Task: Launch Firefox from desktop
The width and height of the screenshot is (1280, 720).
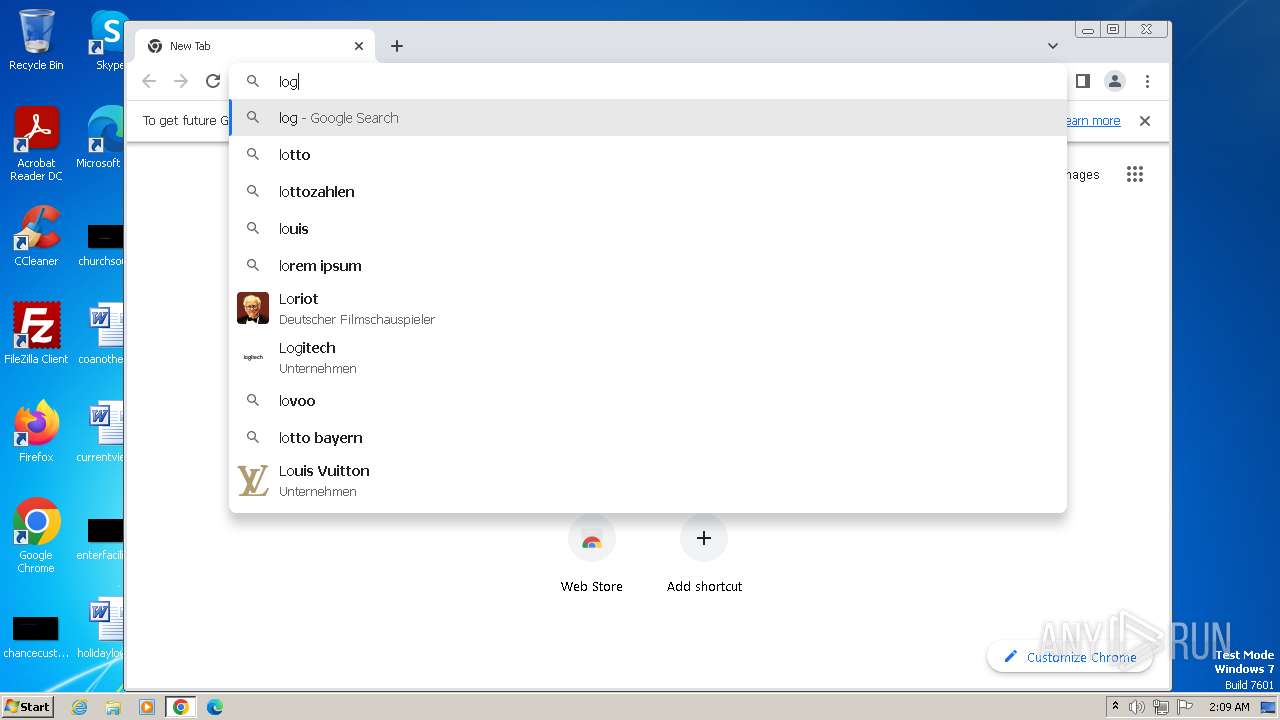Action: pos(36,432)
